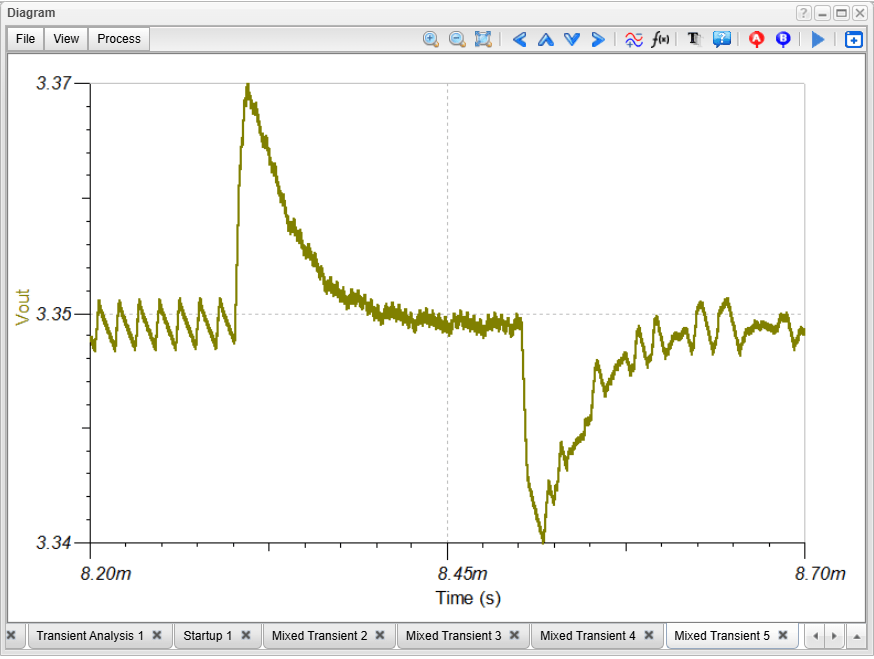874x659 pixels.
Task: Pan the plot right with the arrow
Action: (x=597, y=39)
